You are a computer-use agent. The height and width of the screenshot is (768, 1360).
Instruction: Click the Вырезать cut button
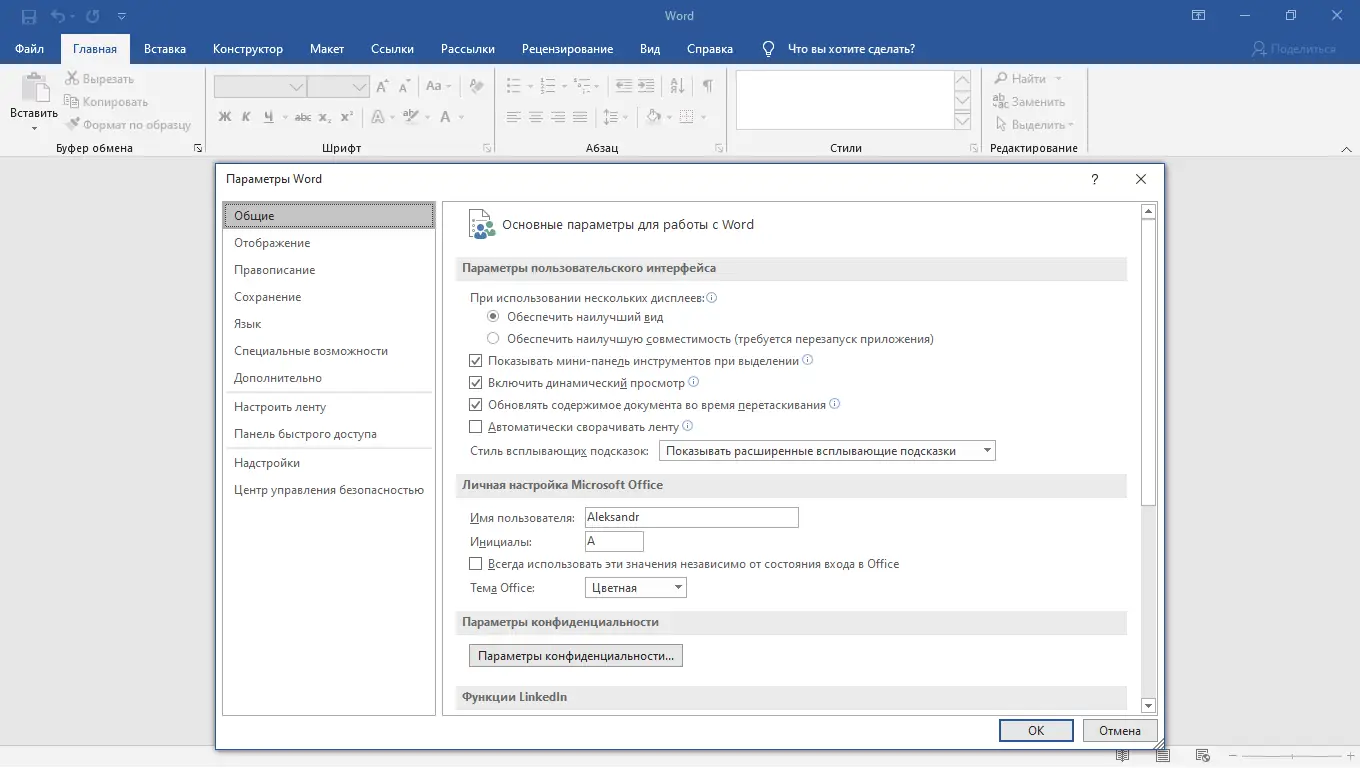coord(98,79)
